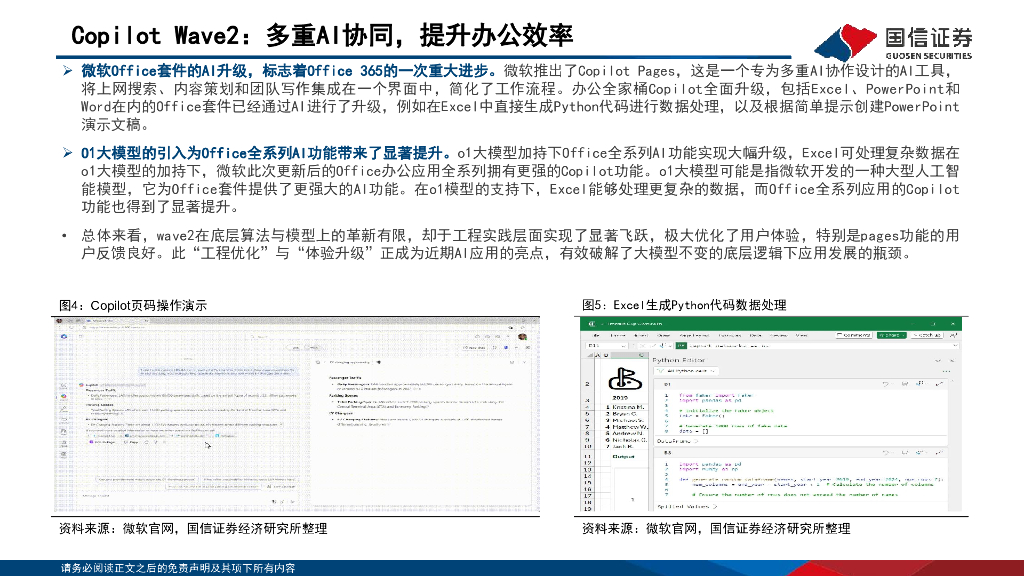Click the Guosen Securities logo

click(893, 42)
